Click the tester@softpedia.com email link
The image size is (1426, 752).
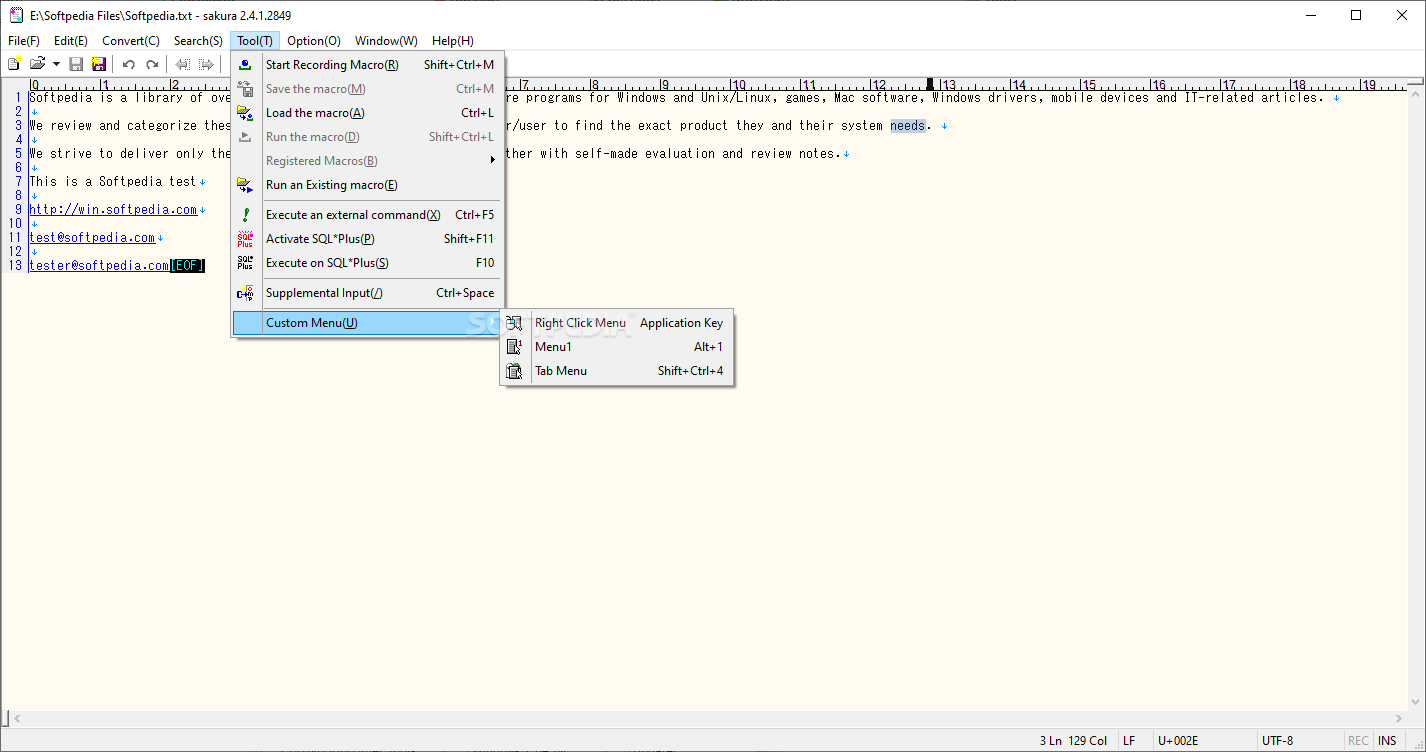tap(99, 266)
